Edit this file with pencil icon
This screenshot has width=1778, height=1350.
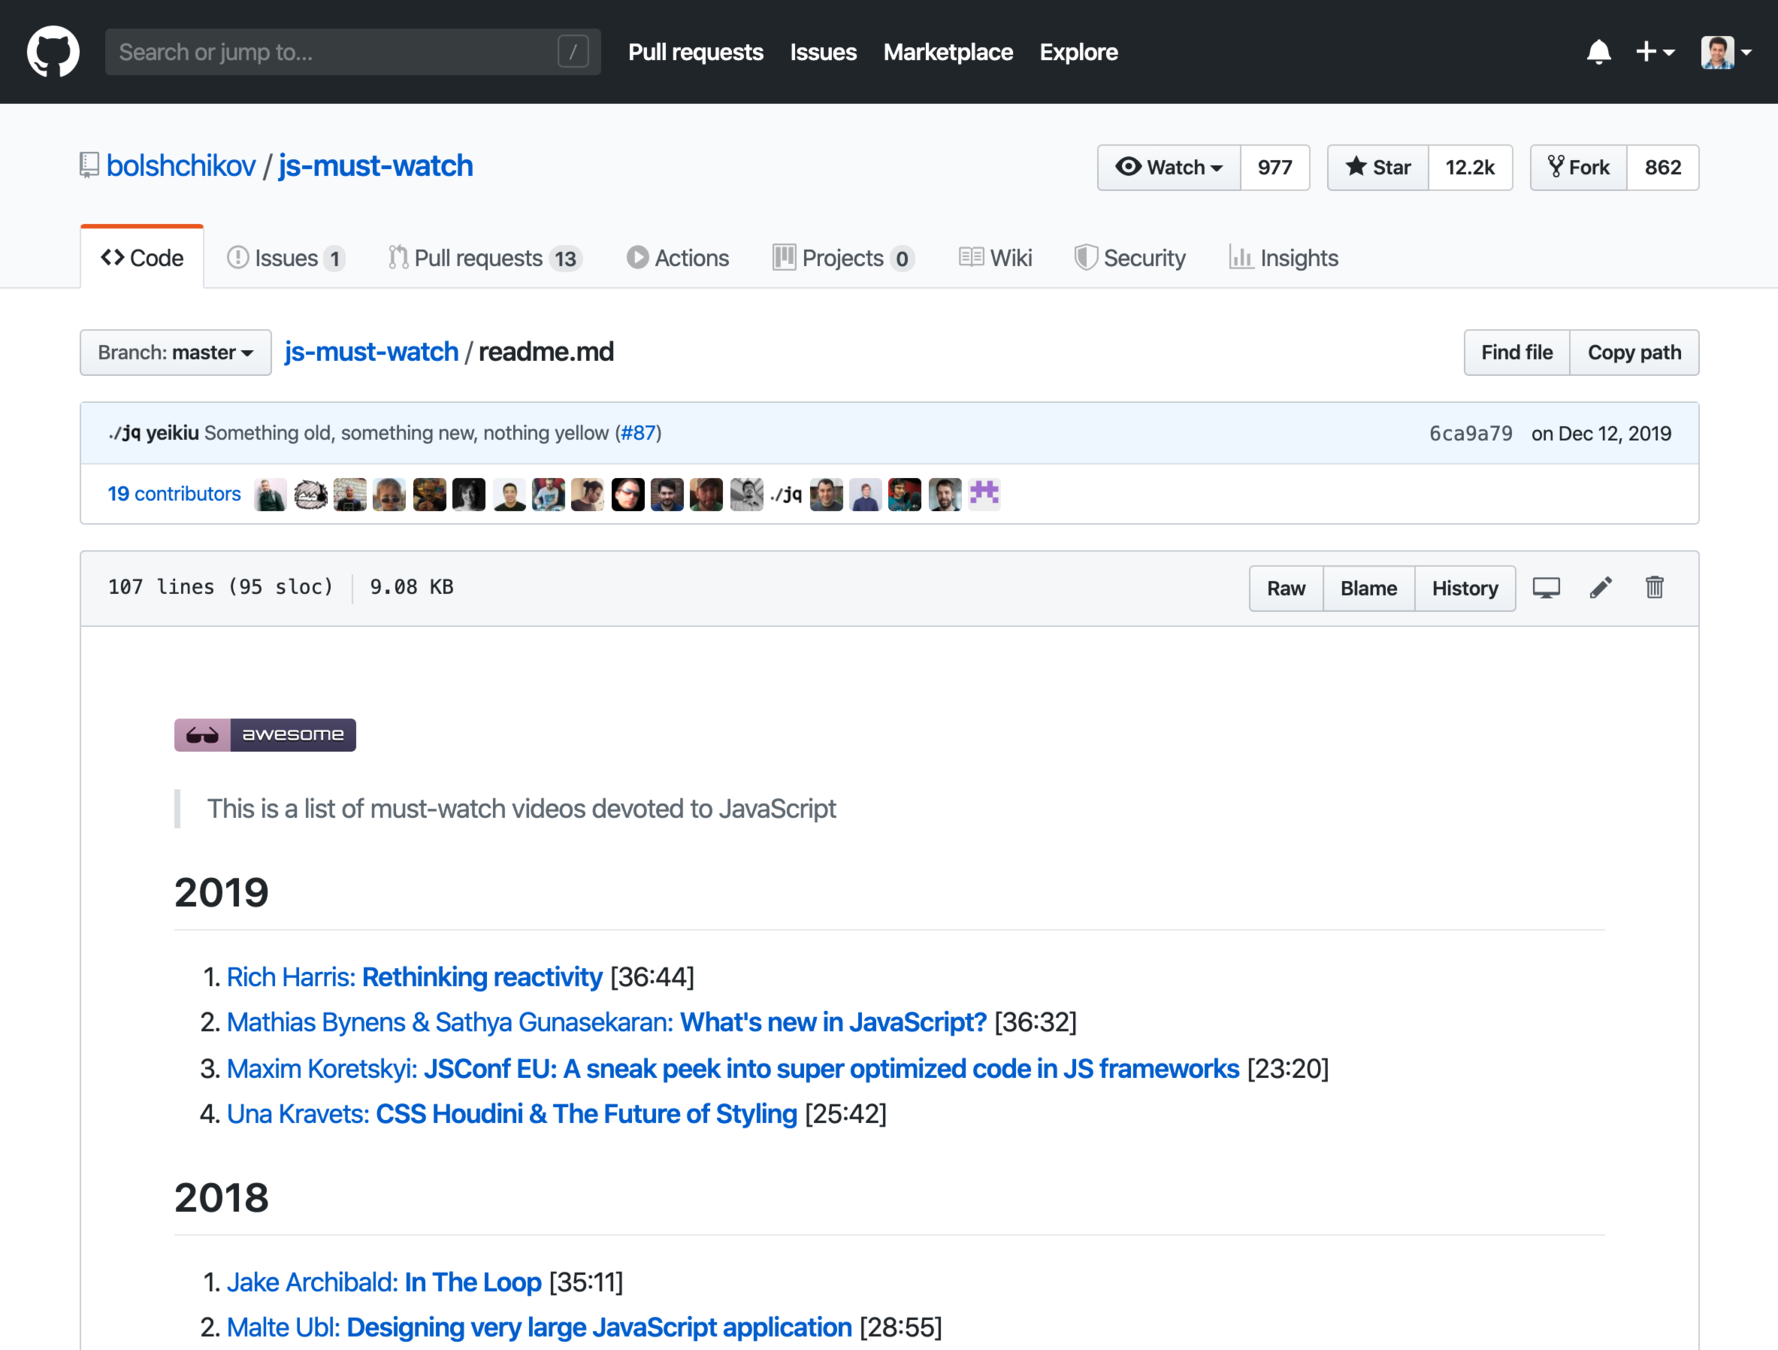[1601, 588]
